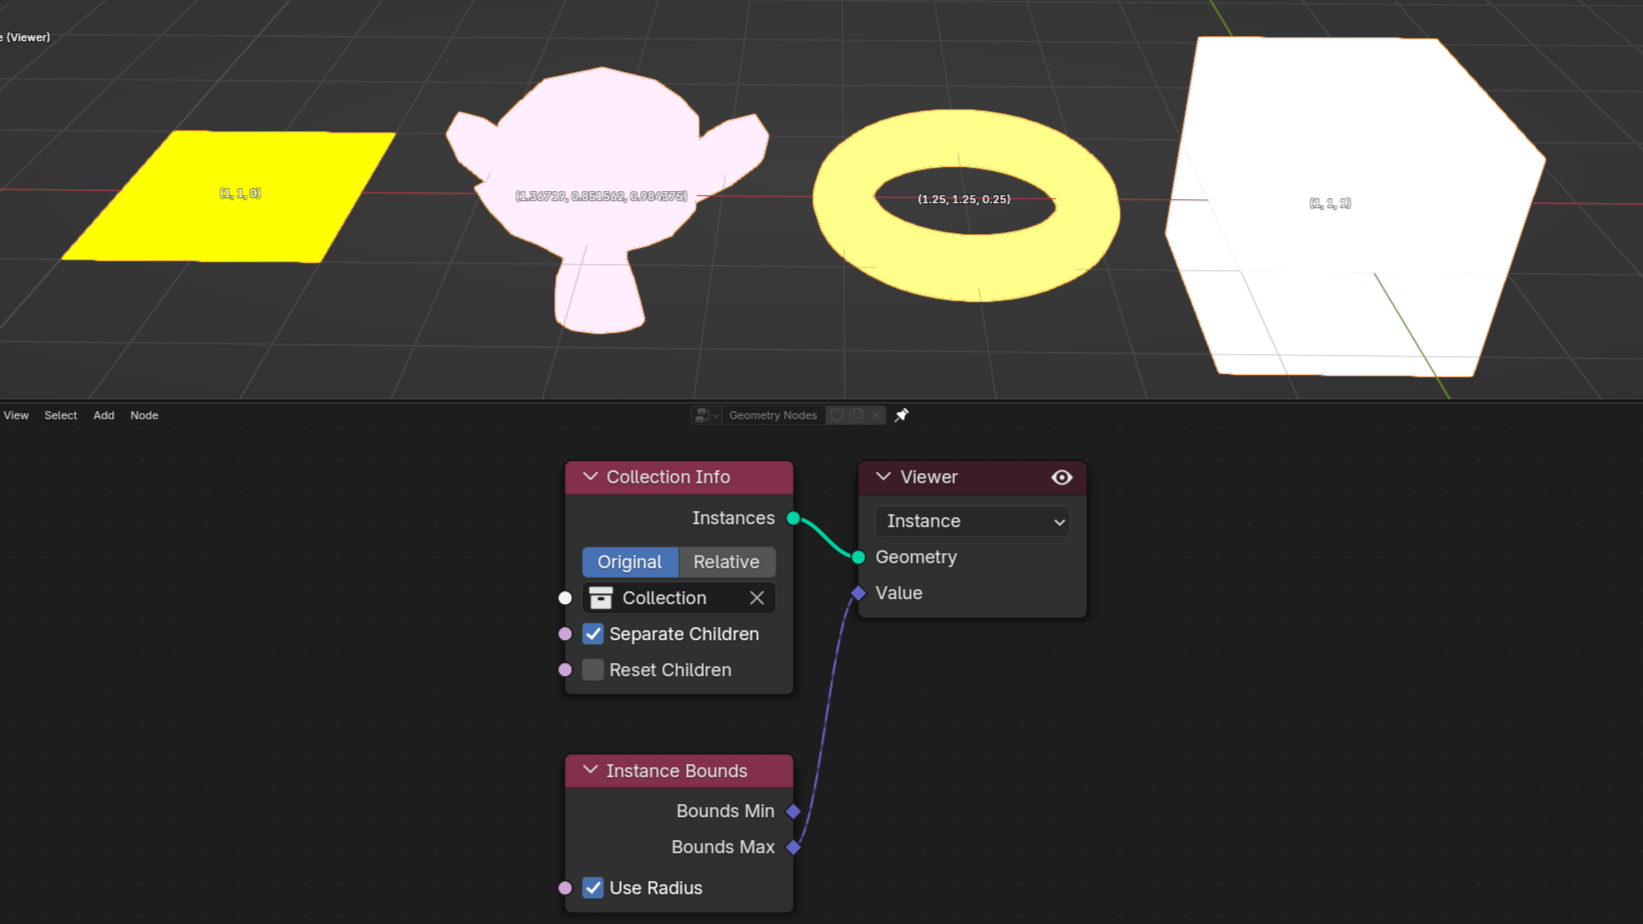Unlink the Geometry Nodes data-block
Screen dimensions: 1643x924
(876, 415)
